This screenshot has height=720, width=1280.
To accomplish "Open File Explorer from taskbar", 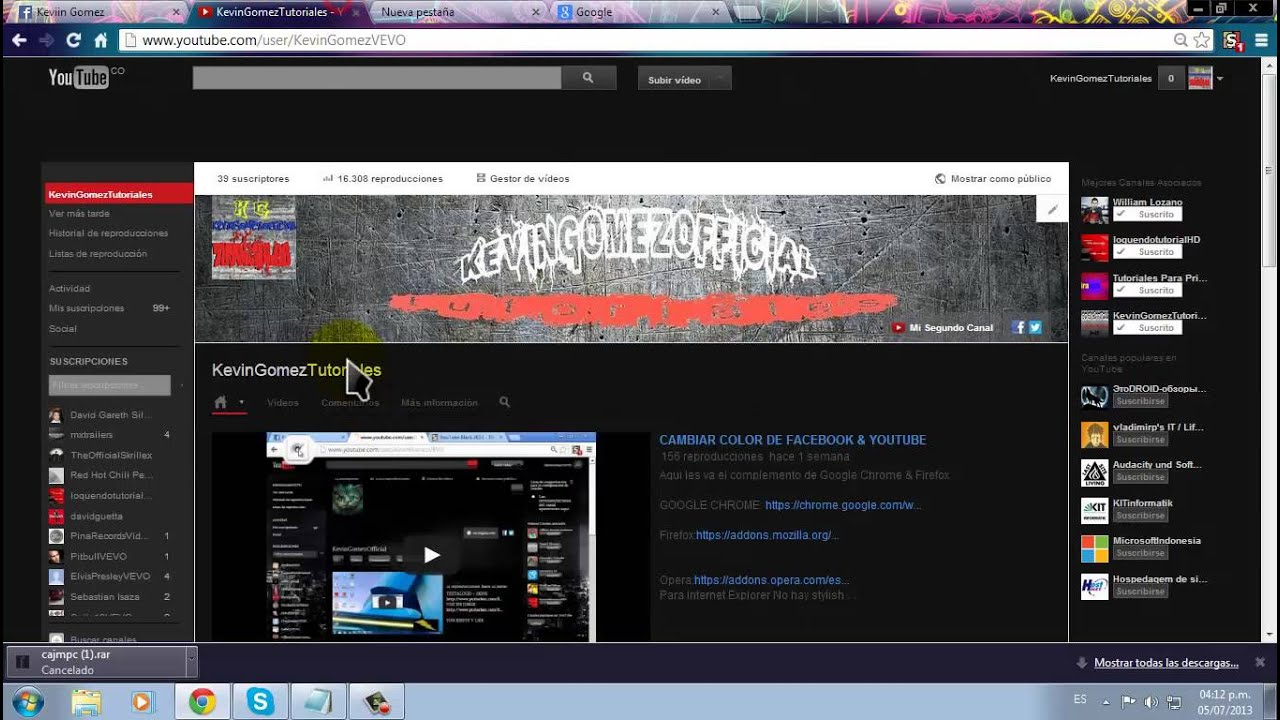I will (86, 701).
